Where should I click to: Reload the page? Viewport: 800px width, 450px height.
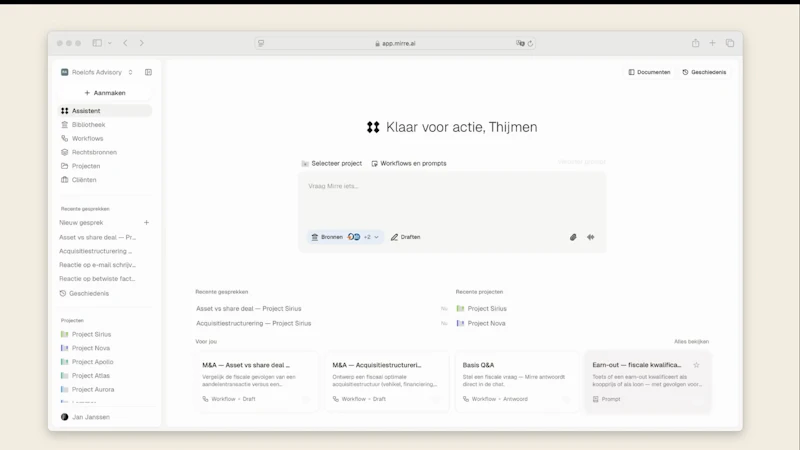pyautogui.click(x=530, y=43)
